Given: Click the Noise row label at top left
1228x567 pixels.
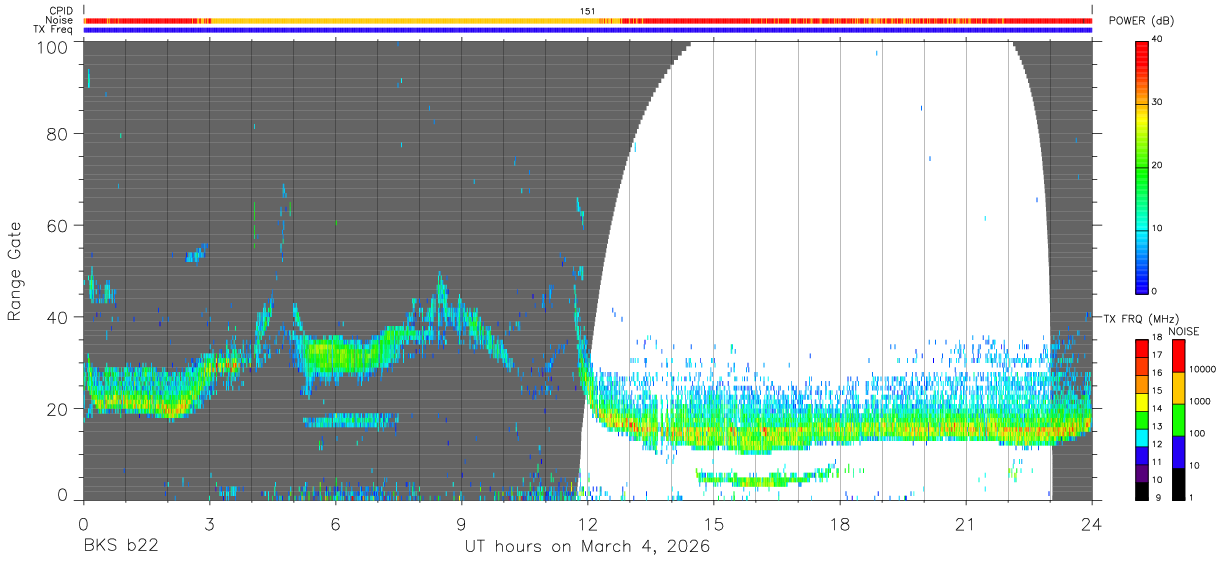Looking at the screenshot, I should pyautogui.click(x=59, y=20).
